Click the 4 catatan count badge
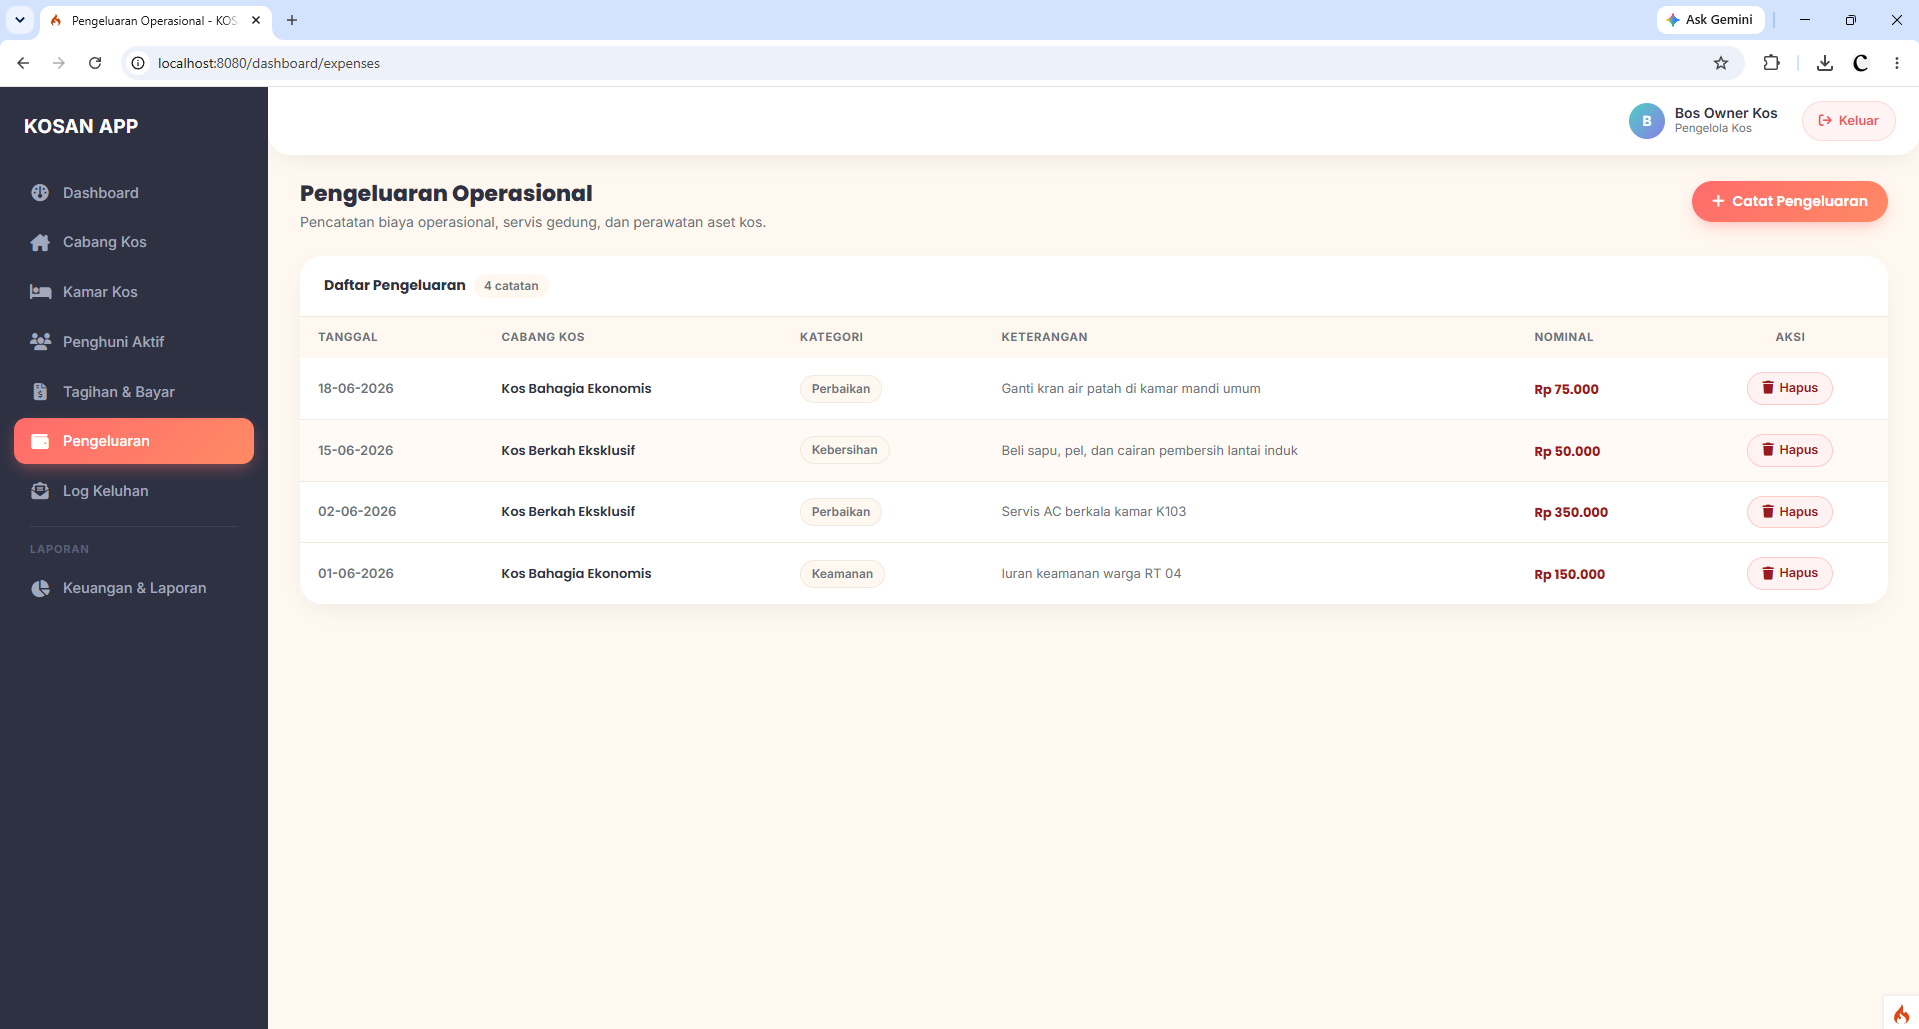The height and width of the screenshot is (1029, 1919). click(x=511, y=286)
